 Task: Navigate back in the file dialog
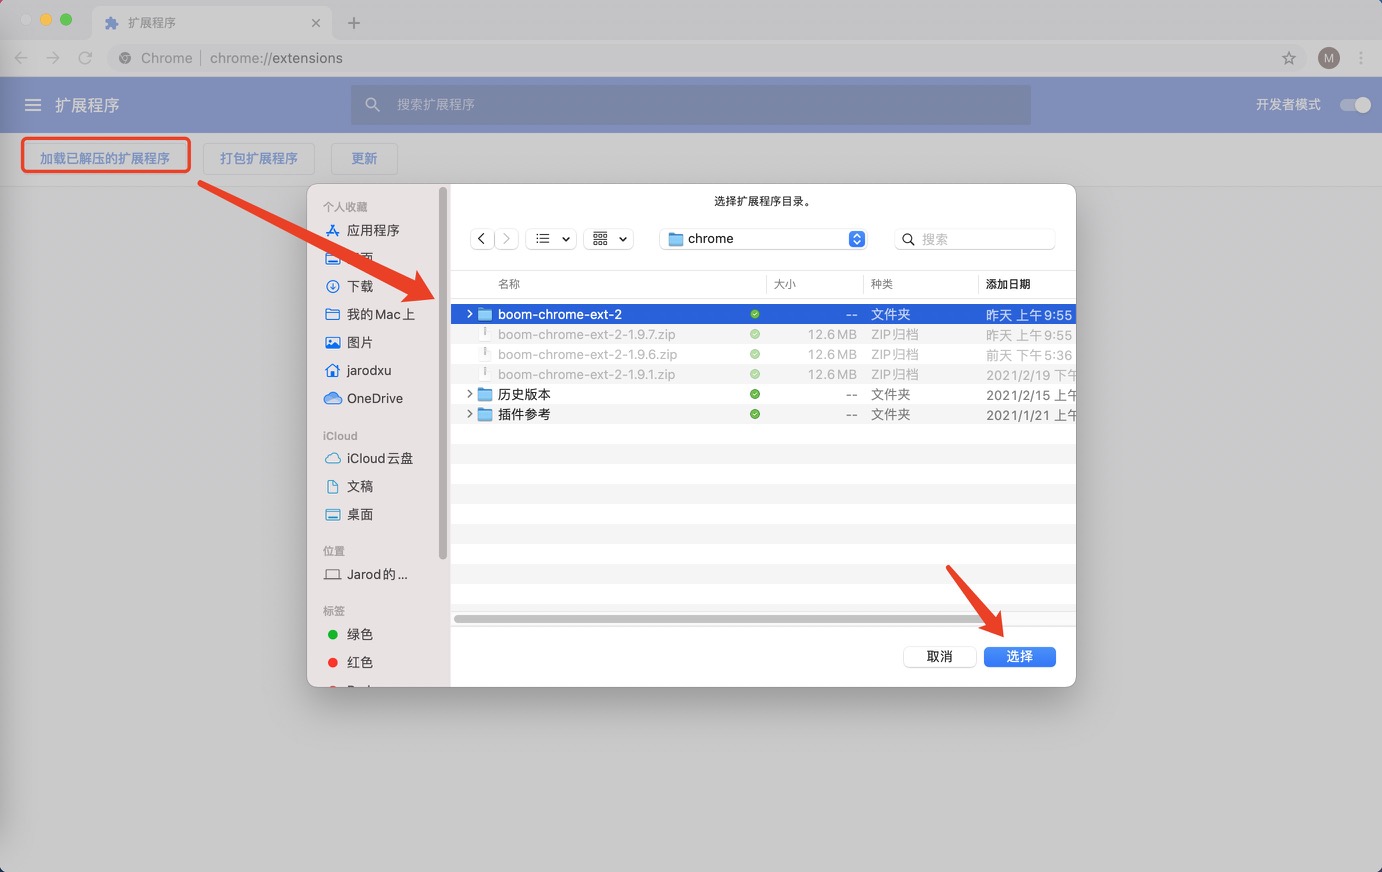(482, 239)
